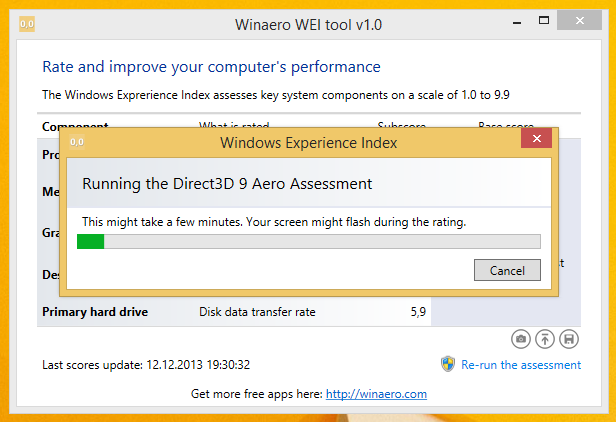616x422 pixels.
Task: Select the Primary hard drive row label
Action: click(x=95, y=312)
